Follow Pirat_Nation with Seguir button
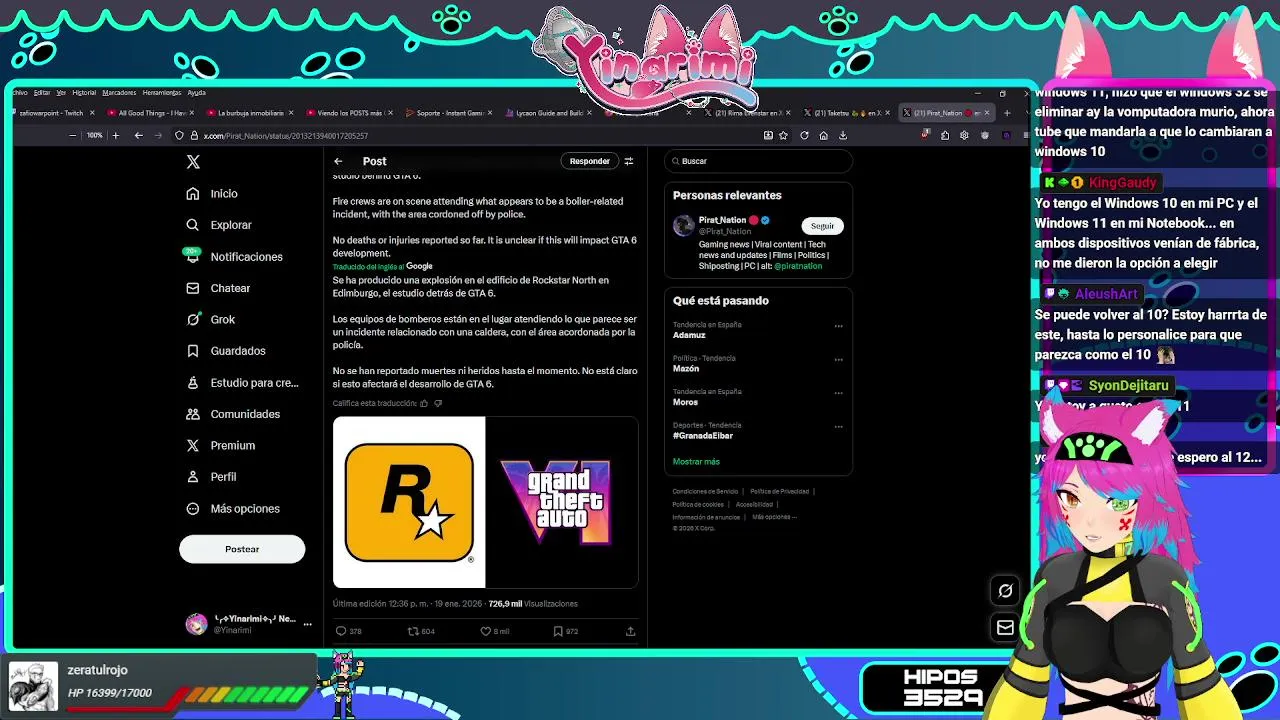Viewport: 1280px width, 720px height. pyautogui.click(x=822, y=226)
